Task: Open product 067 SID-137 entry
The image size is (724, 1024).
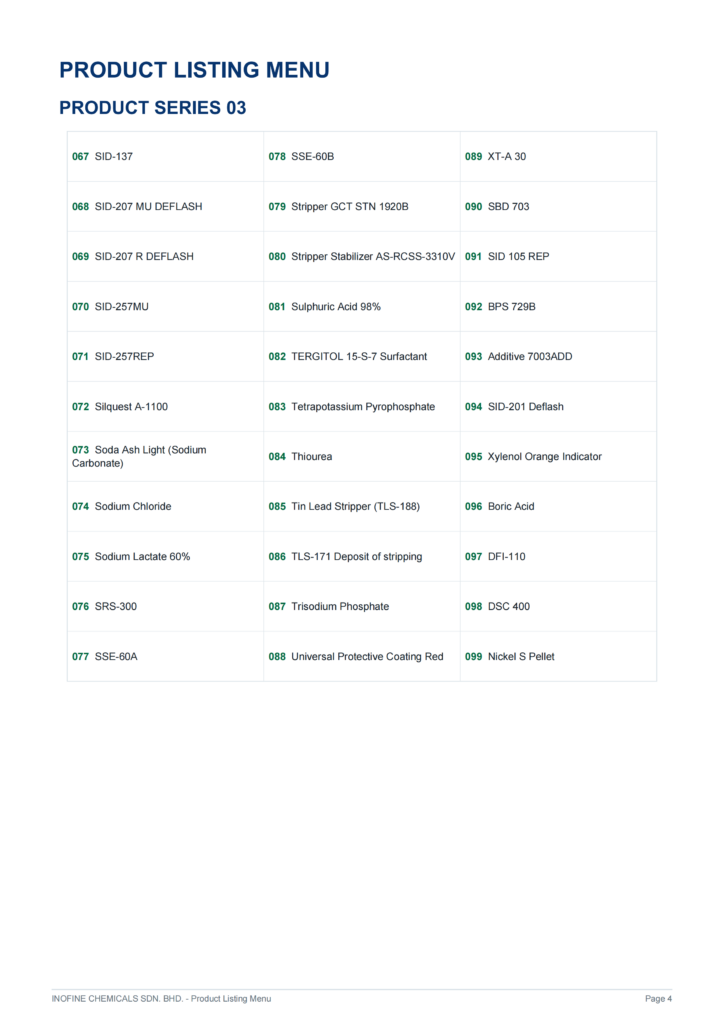Action: point(102,157)
